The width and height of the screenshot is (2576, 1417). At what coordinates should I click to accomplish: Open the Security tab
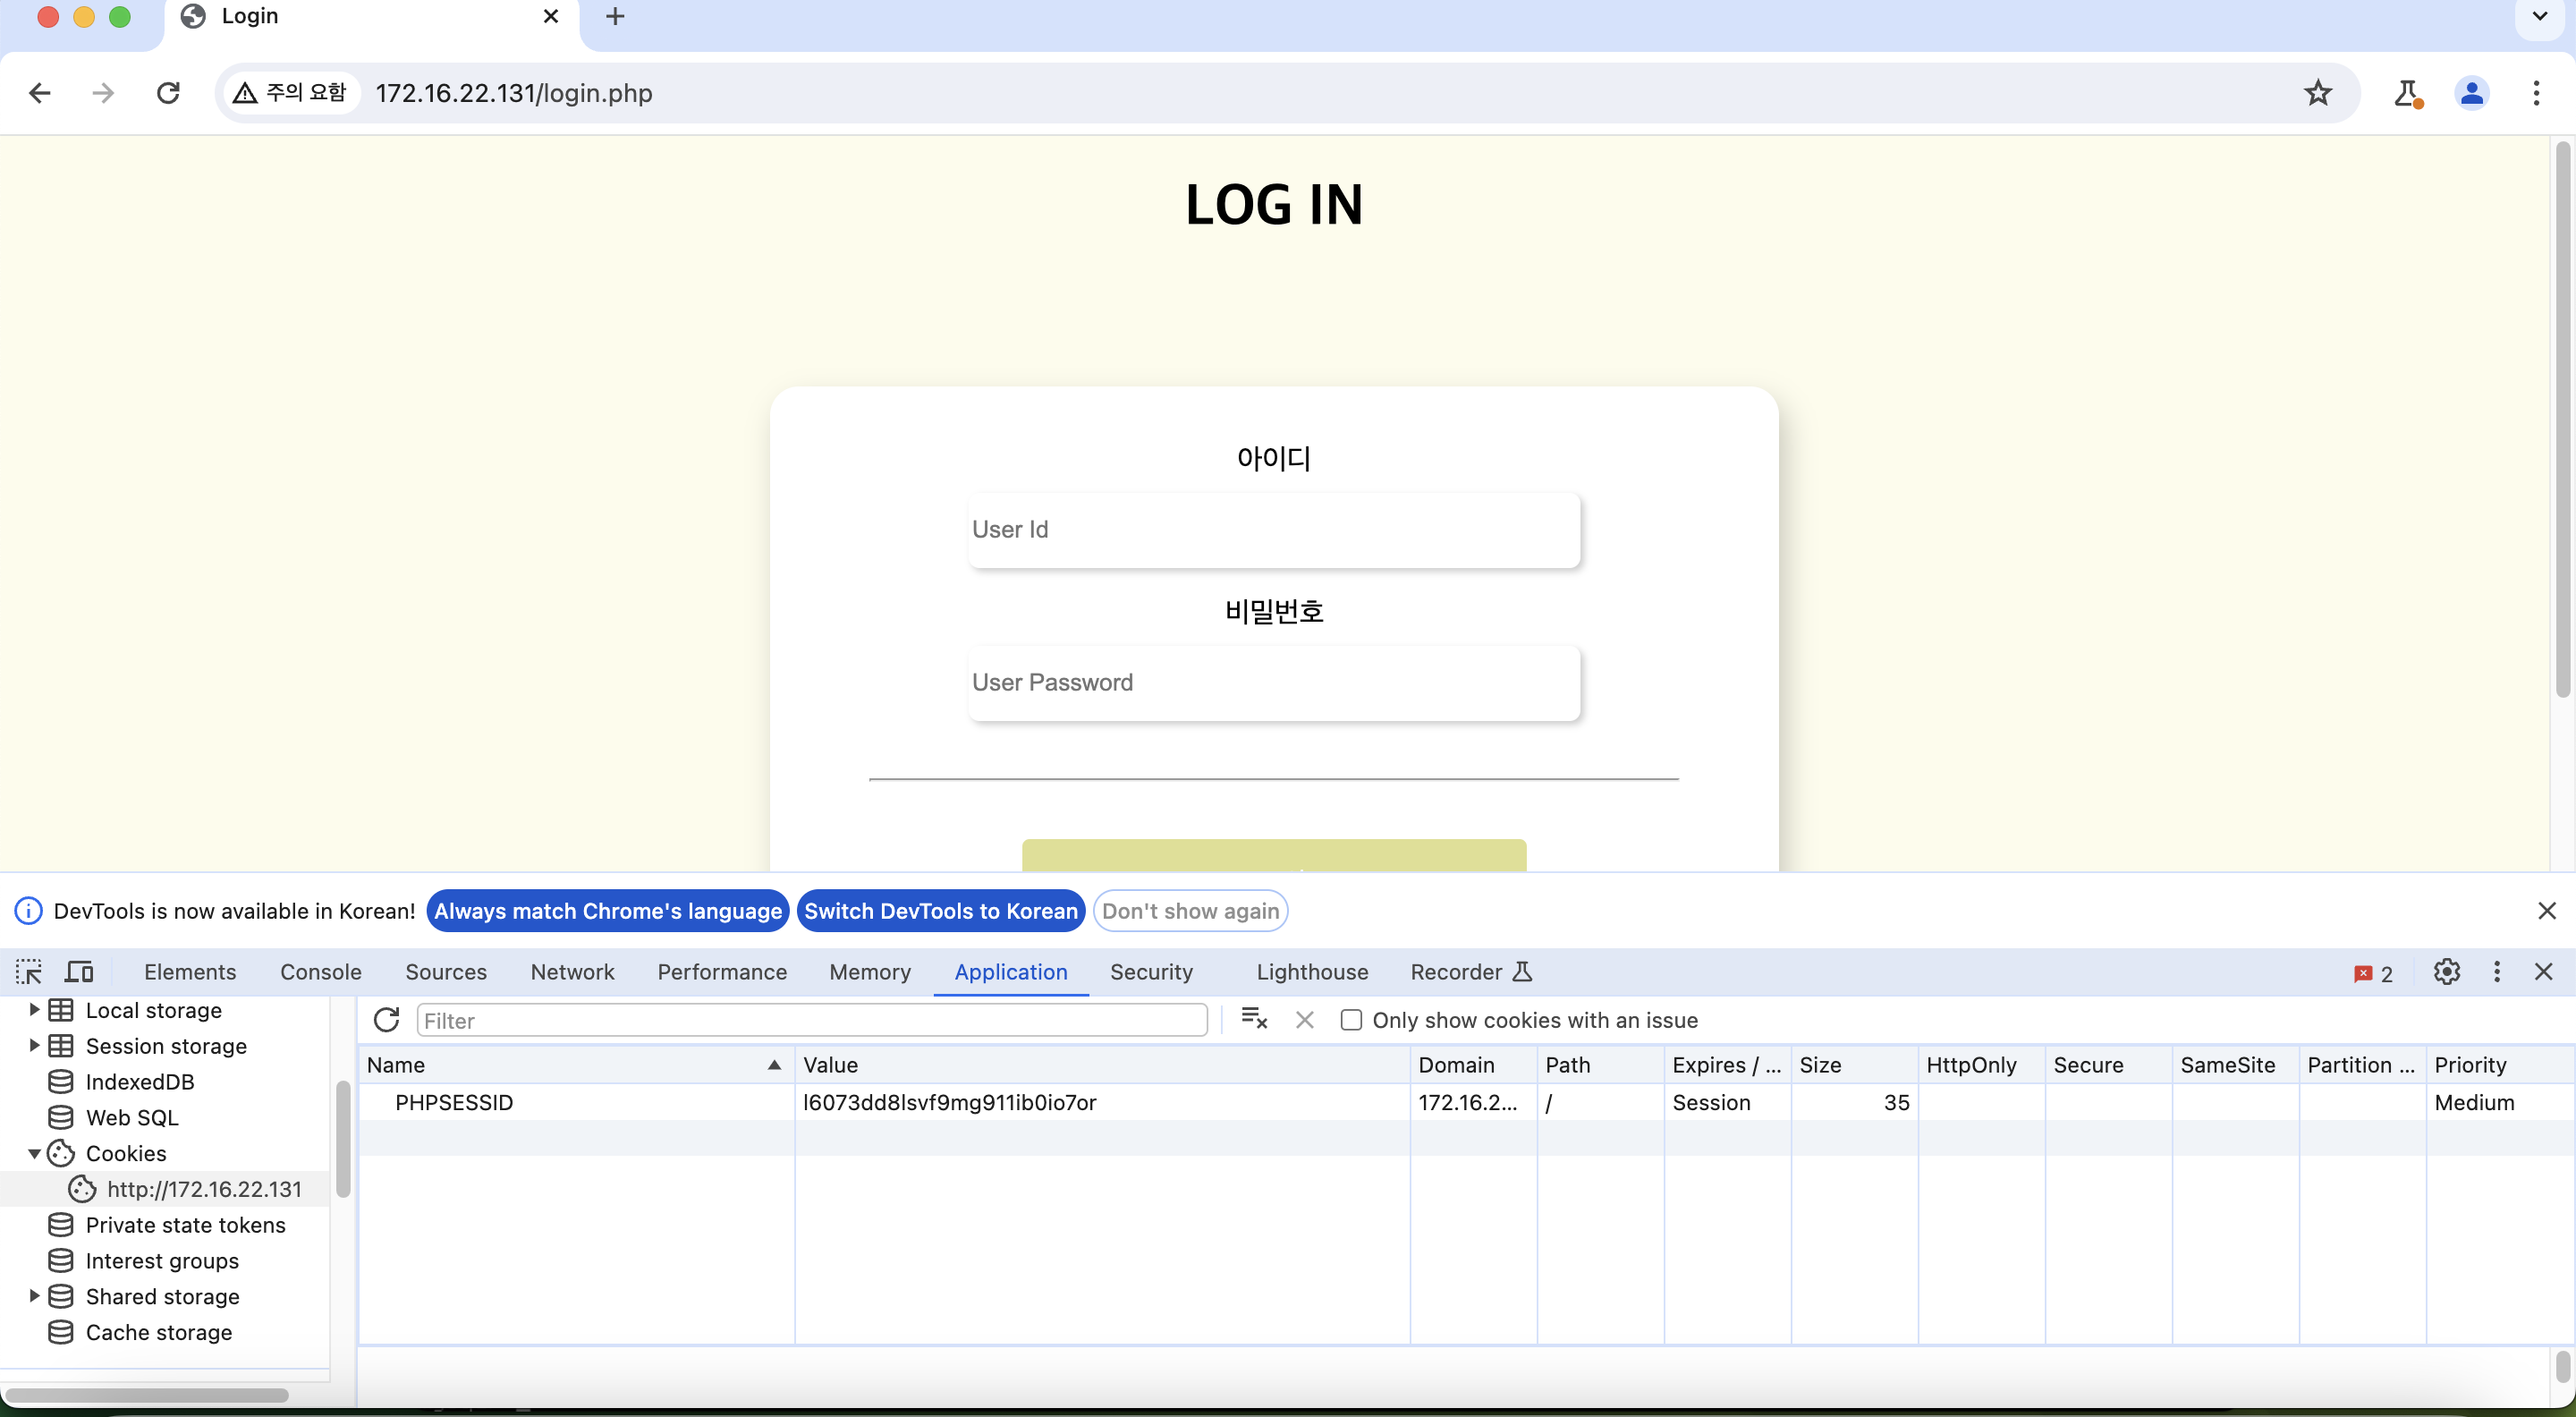point(1151,972)
